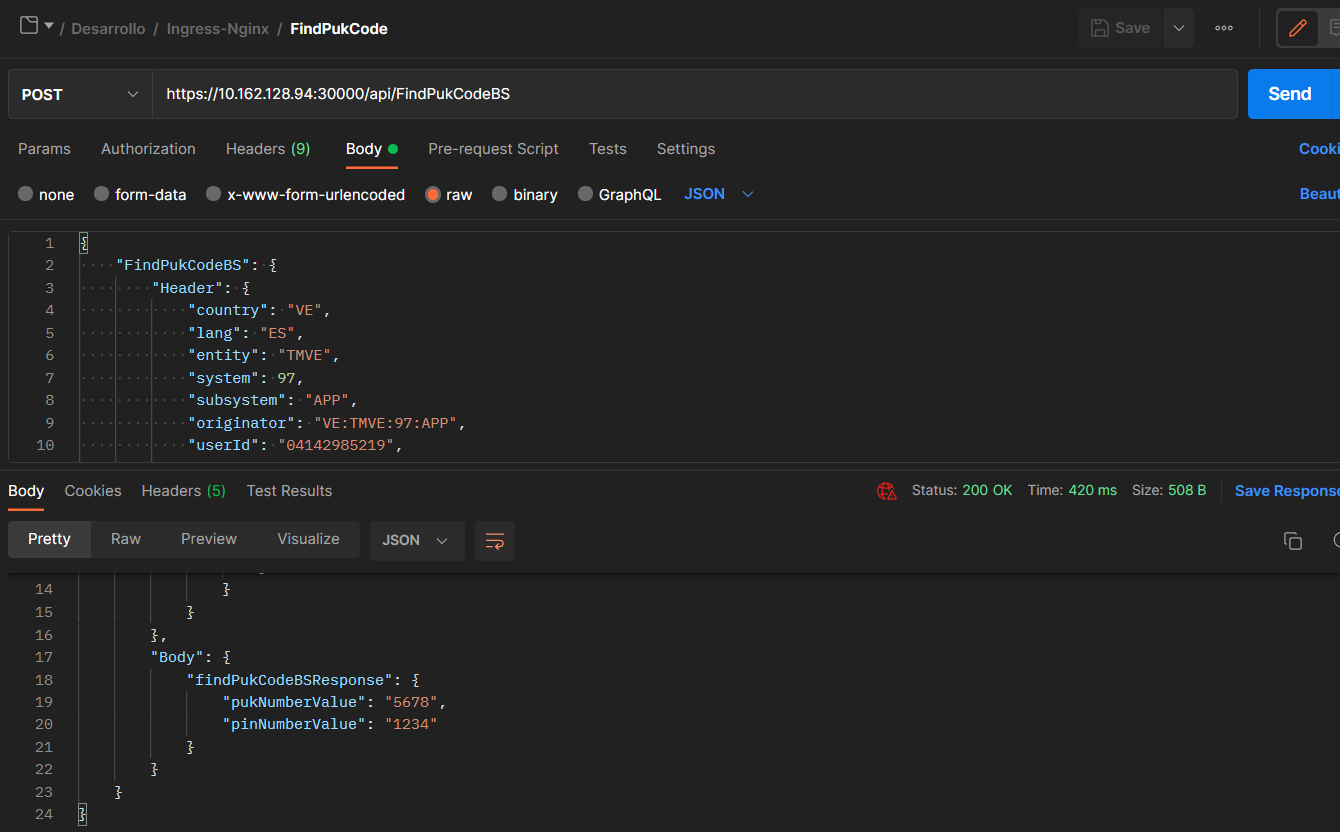The height and width of the screenshot is (832, 1340).
Task: Click the Beautify link
Action: coord(1319,194)
